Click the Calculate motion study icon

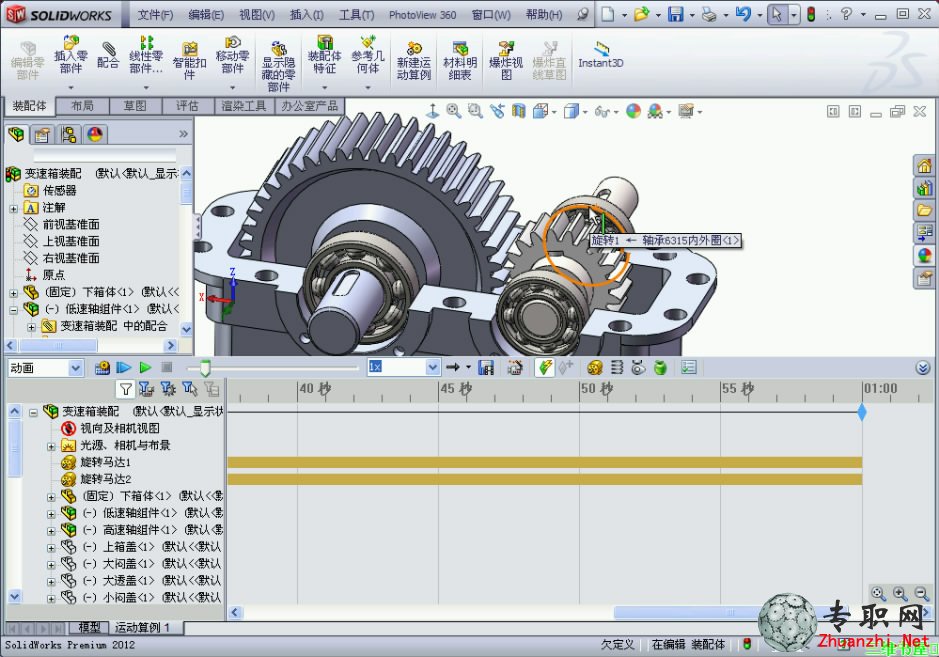102,367
